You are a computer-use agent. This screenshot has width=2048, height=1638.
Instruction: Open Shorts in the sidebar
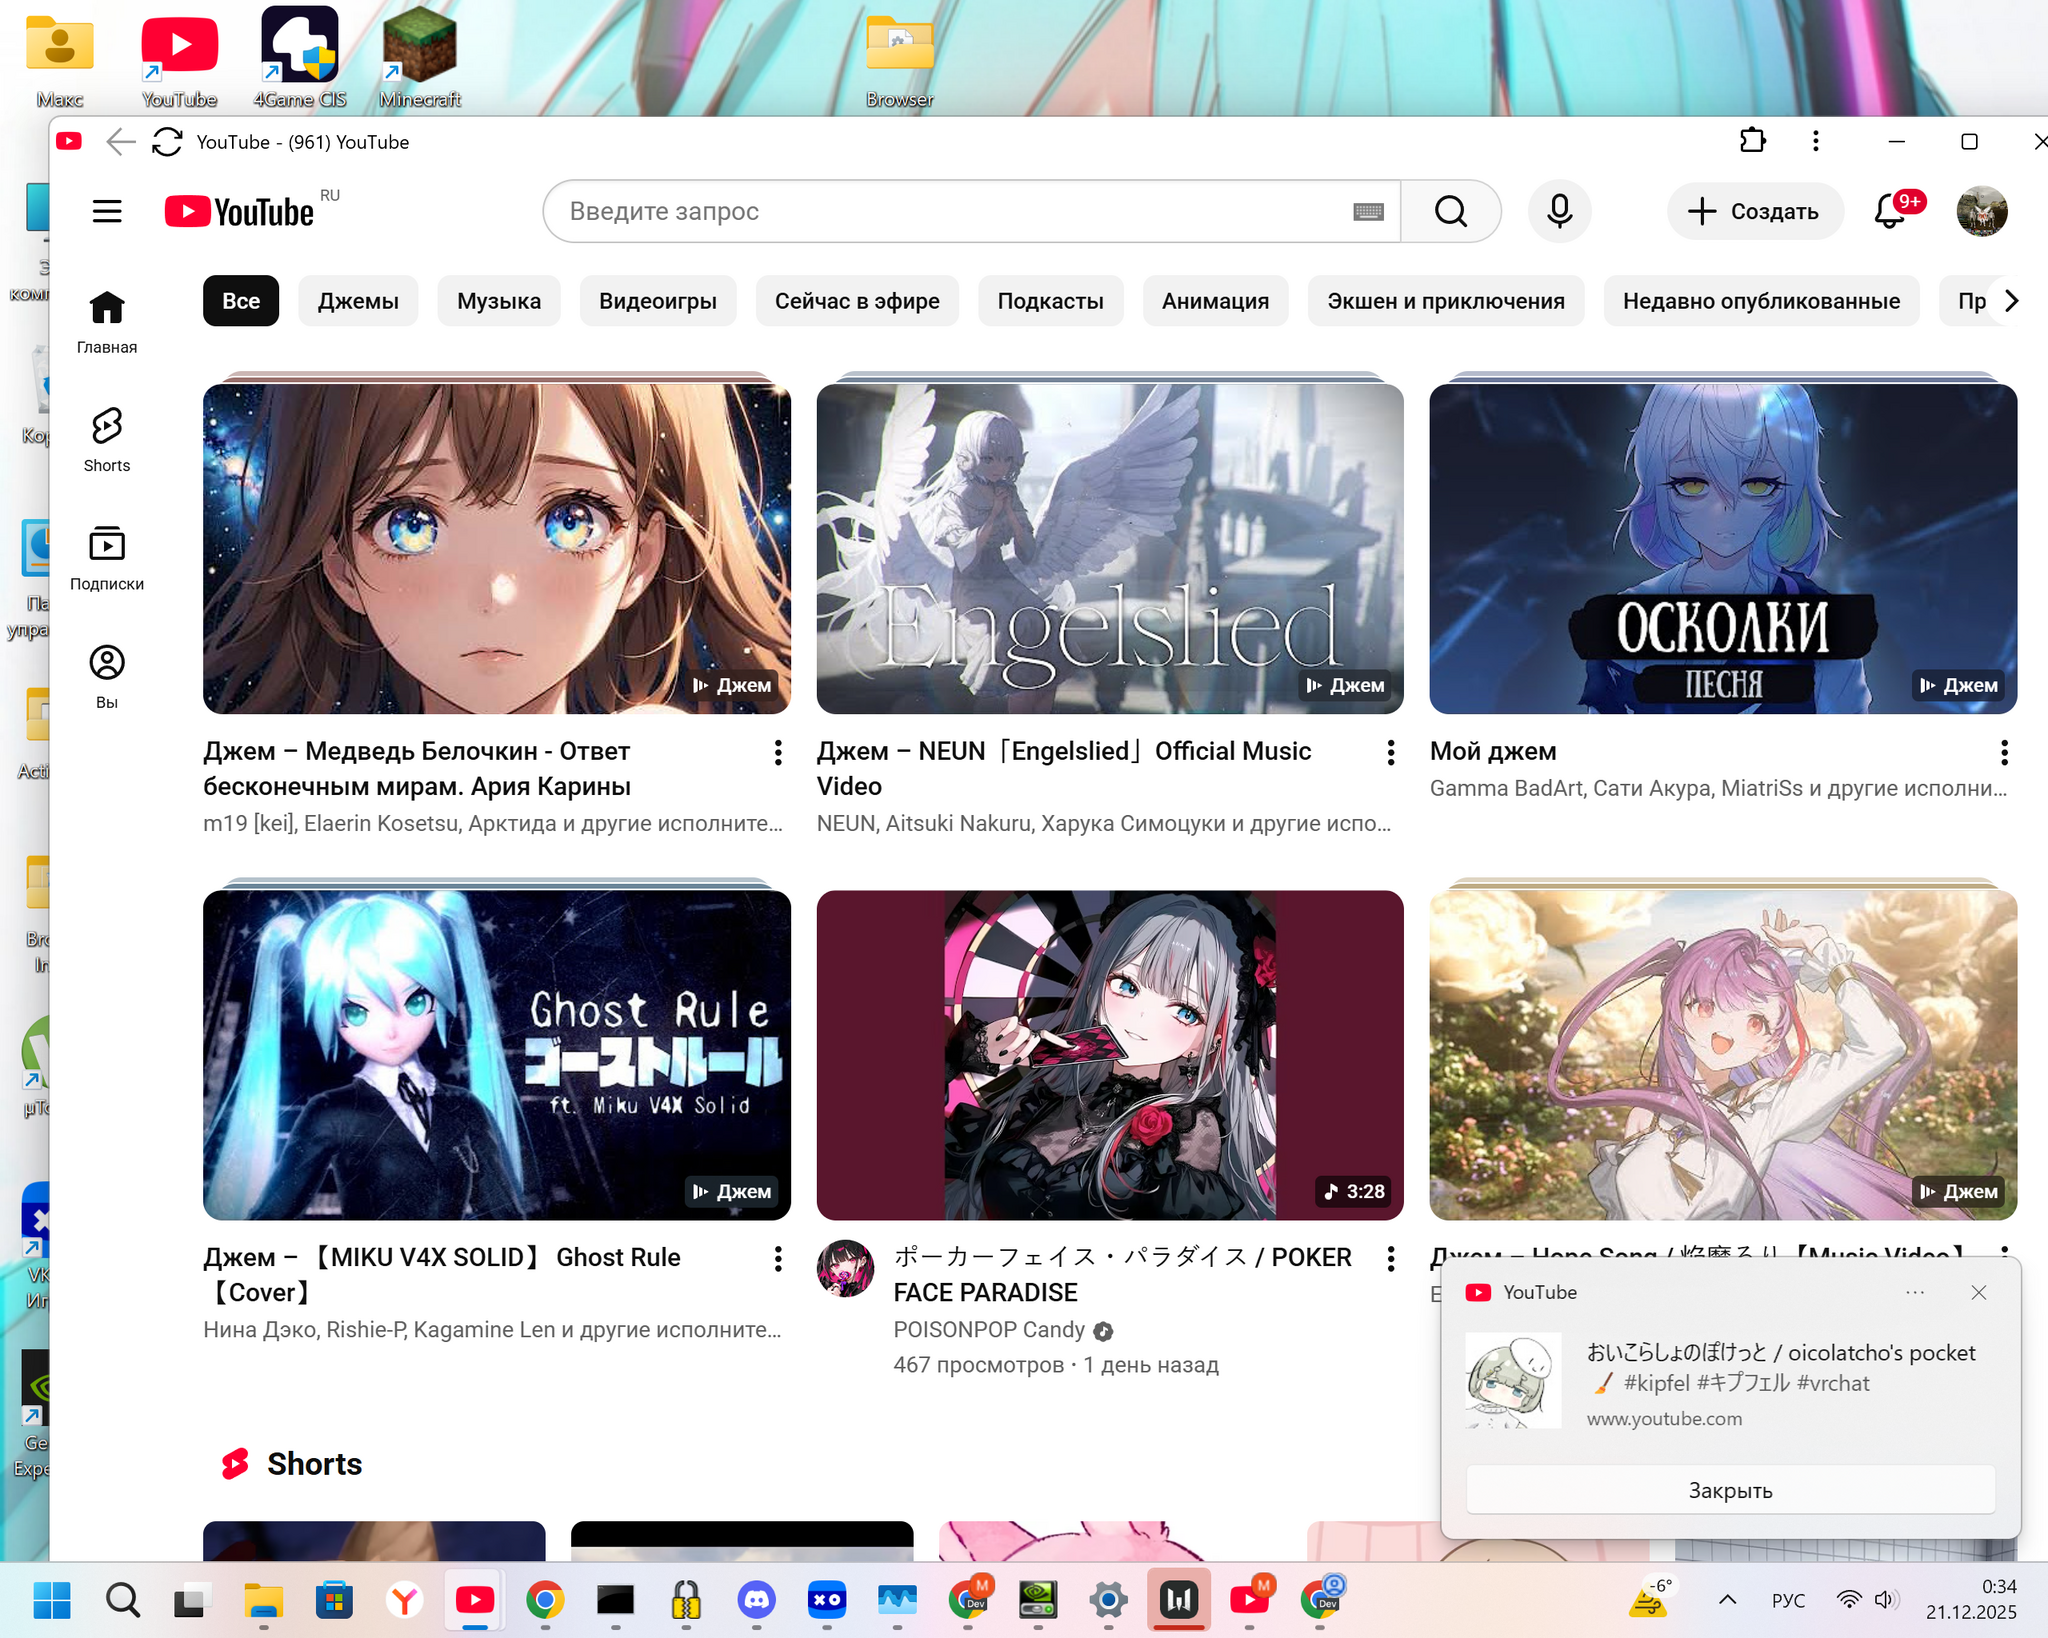(107, 440)
